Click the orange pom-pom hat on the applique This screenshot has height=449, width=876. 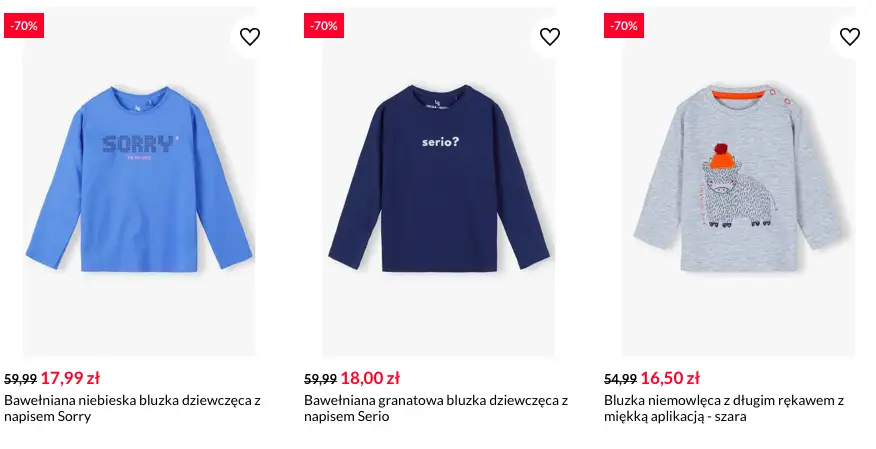pyautogui.click(x=724, y=157)
